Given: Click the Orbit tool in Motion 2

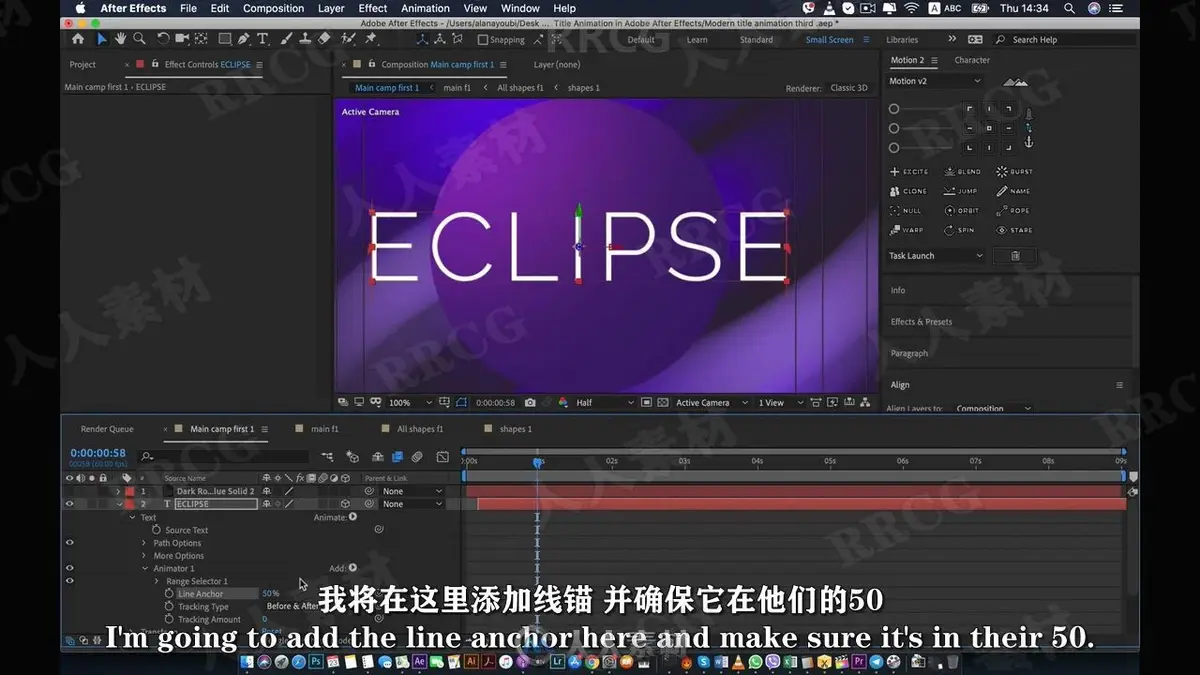Looking at the screenshot, I should 962,211.
